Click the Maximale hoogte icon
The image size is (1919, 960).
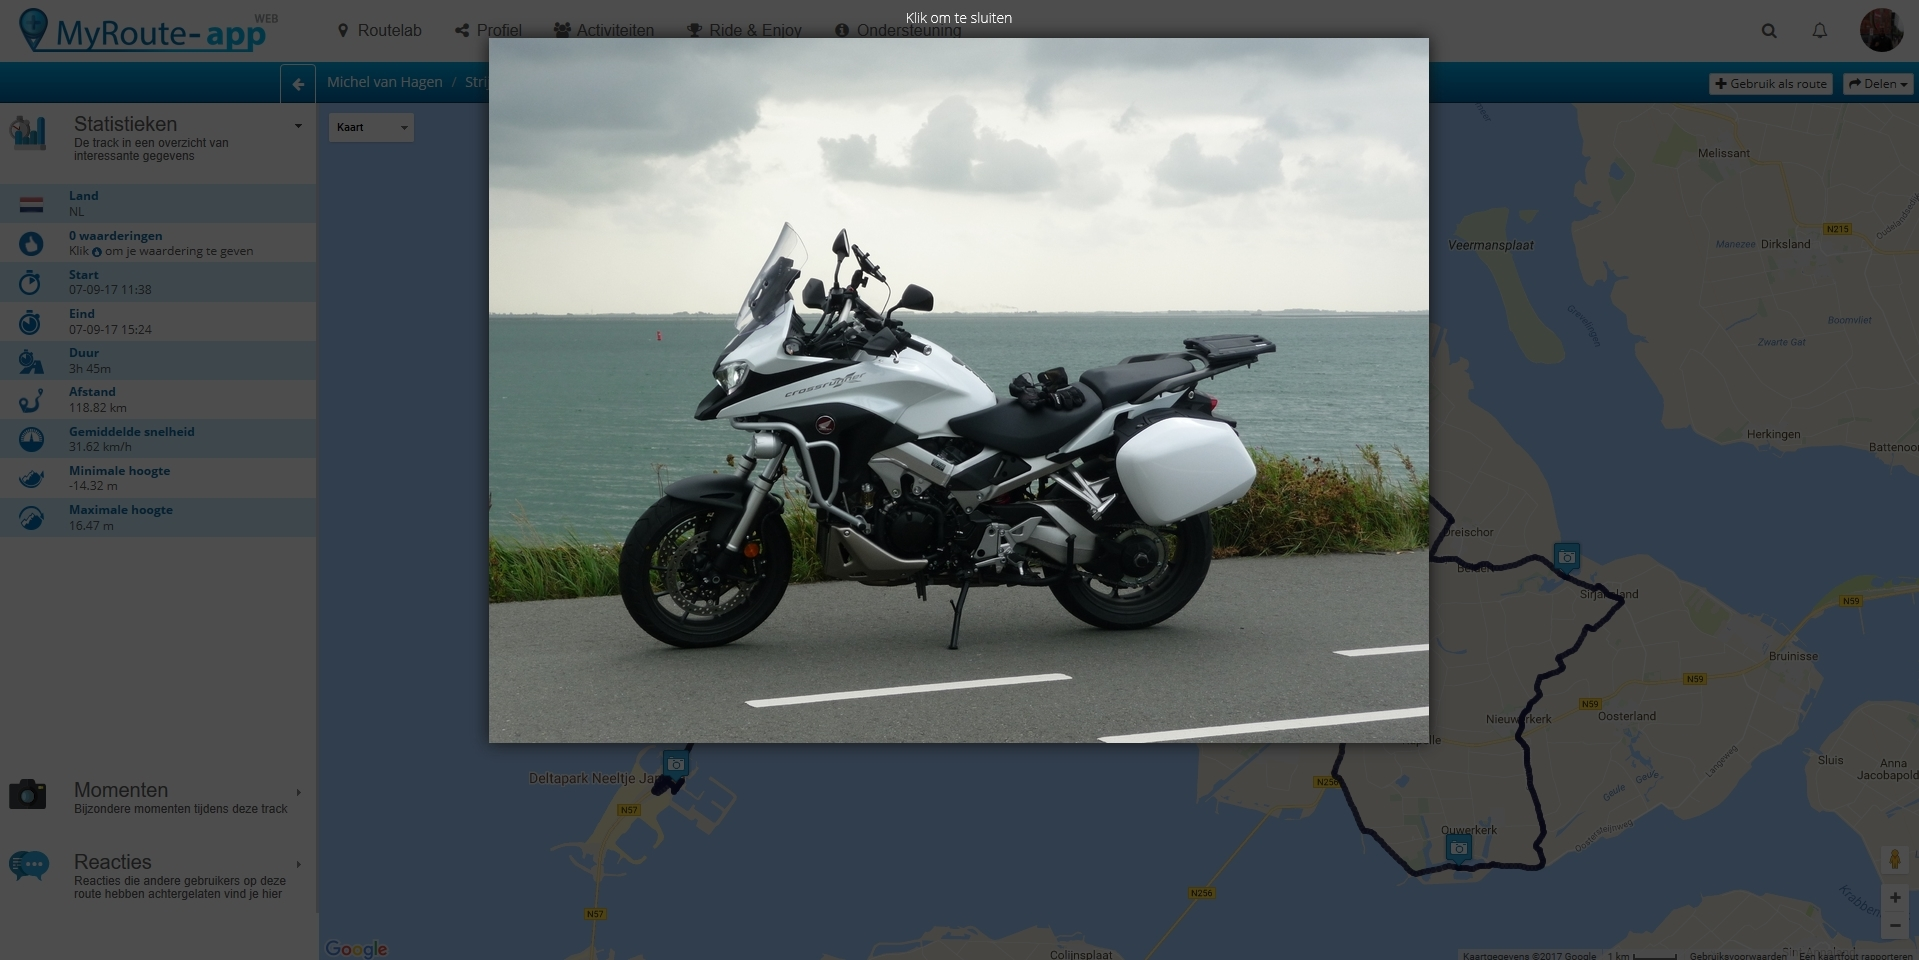31,518
